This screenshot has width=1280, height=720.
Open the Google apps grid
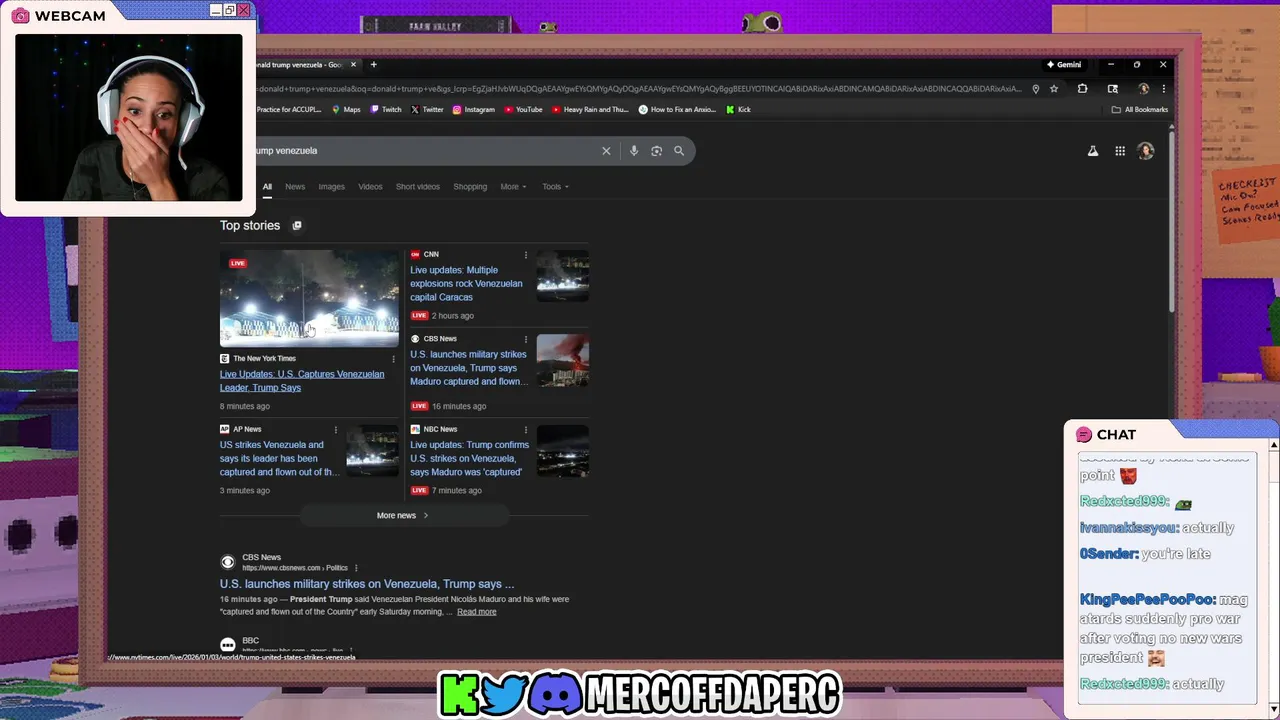(1120, 151)
